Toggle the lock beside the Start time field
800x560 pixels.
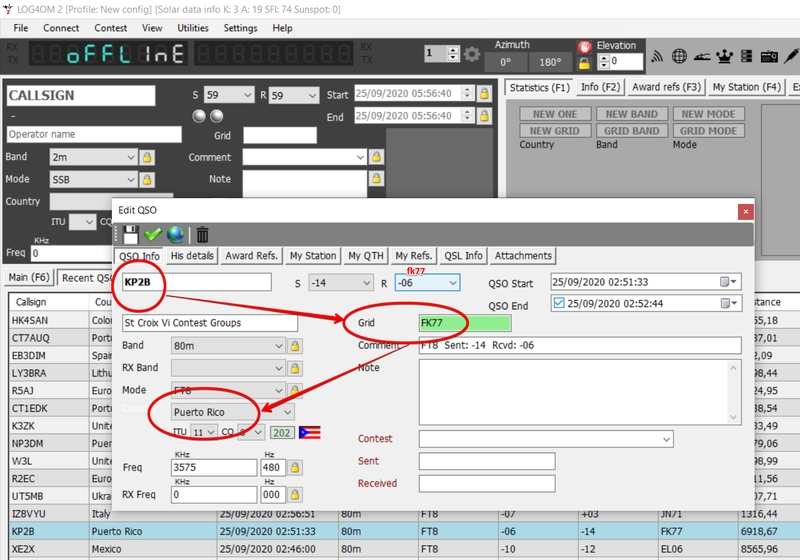(x=484, y=93)
